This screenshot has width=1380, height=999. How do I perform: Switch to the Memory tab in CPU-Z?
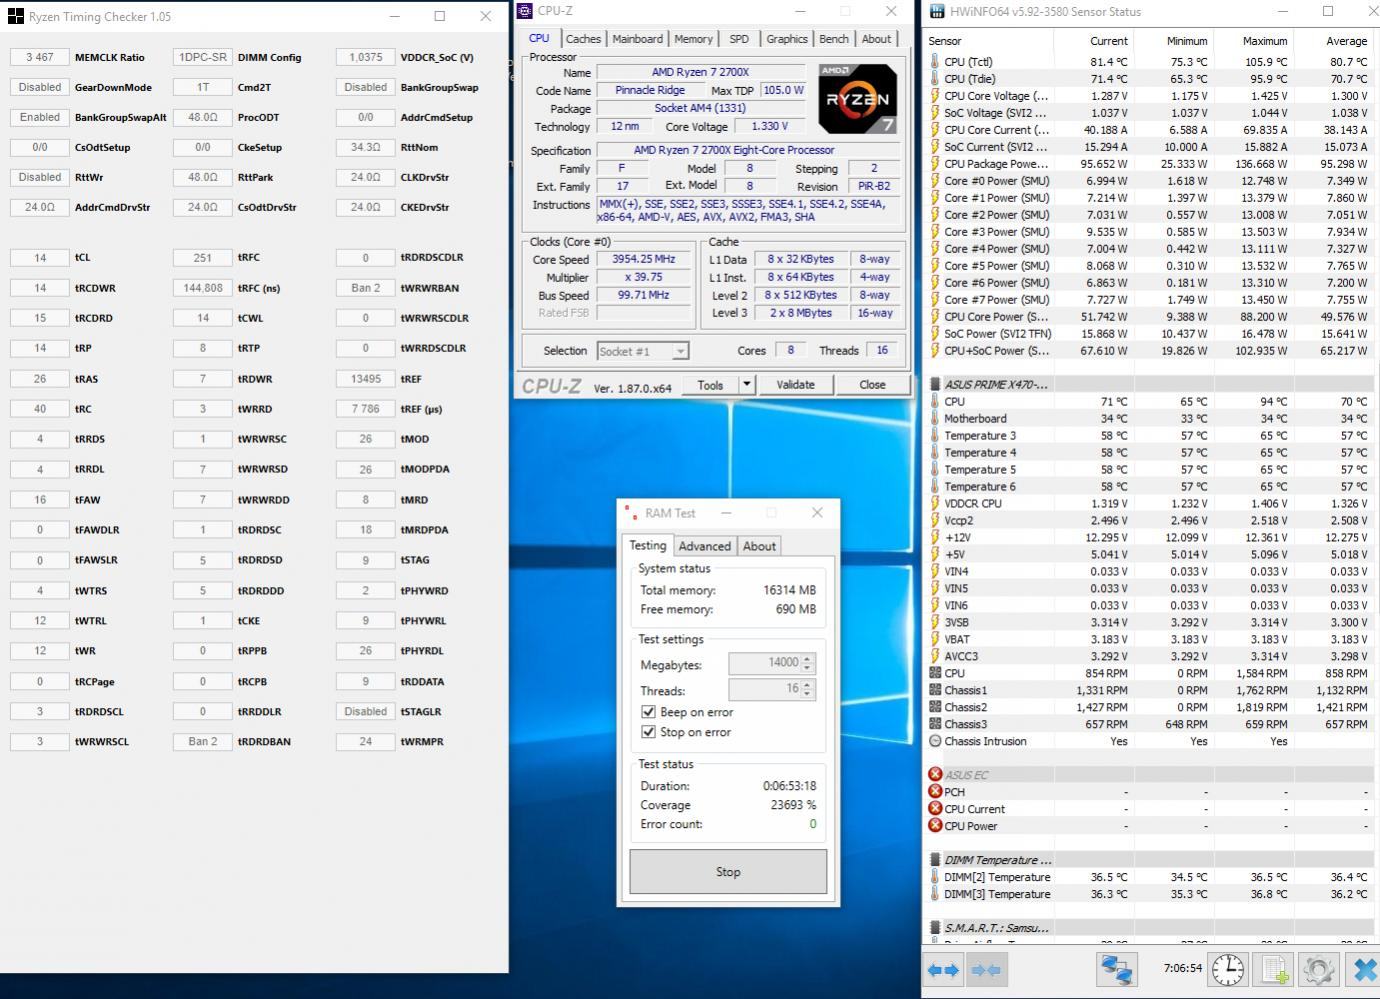pos(693,39)
